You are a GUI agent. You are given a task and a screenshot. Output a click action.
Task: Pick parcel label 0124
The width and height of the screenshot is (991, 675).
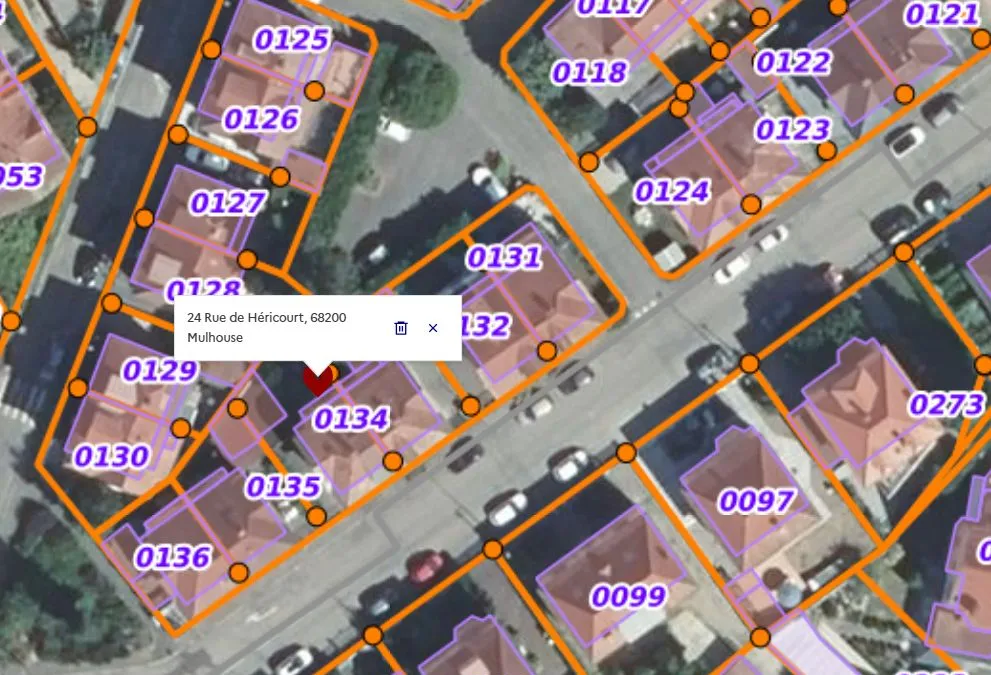672,191
